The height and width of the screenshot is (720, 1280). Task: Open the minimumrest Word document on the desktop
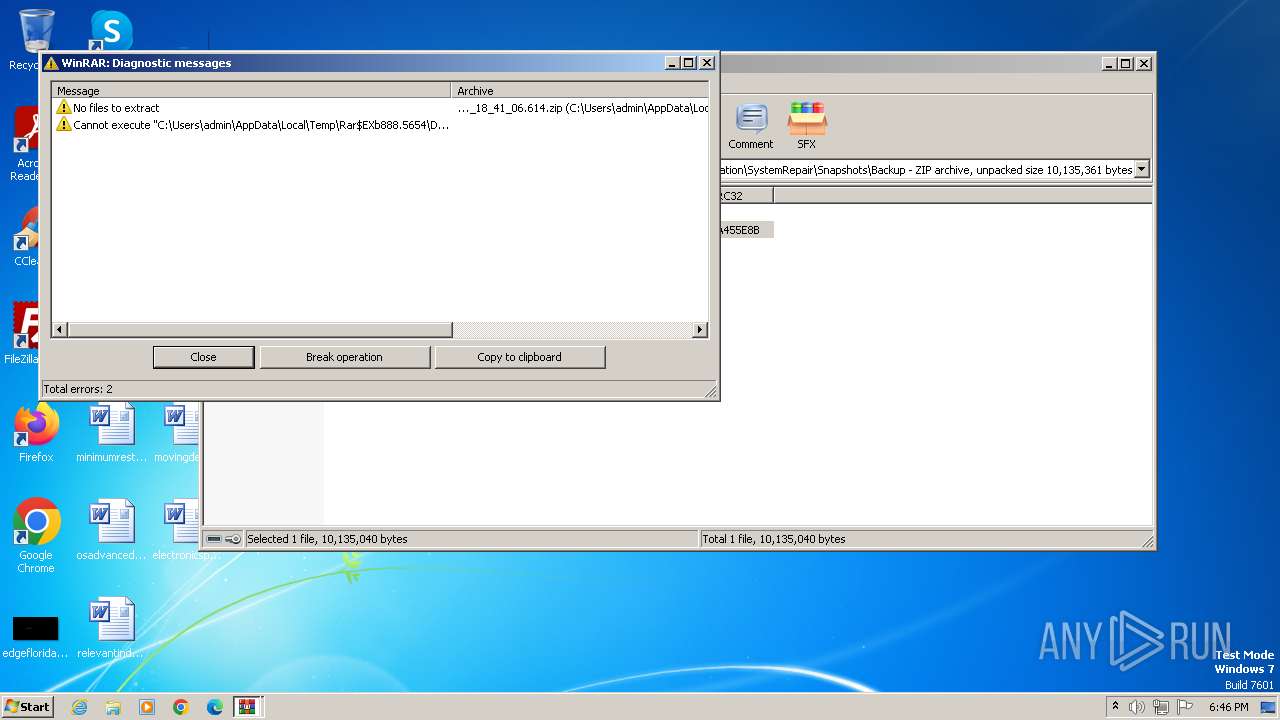pyautogui.click(x=111, y=432)
